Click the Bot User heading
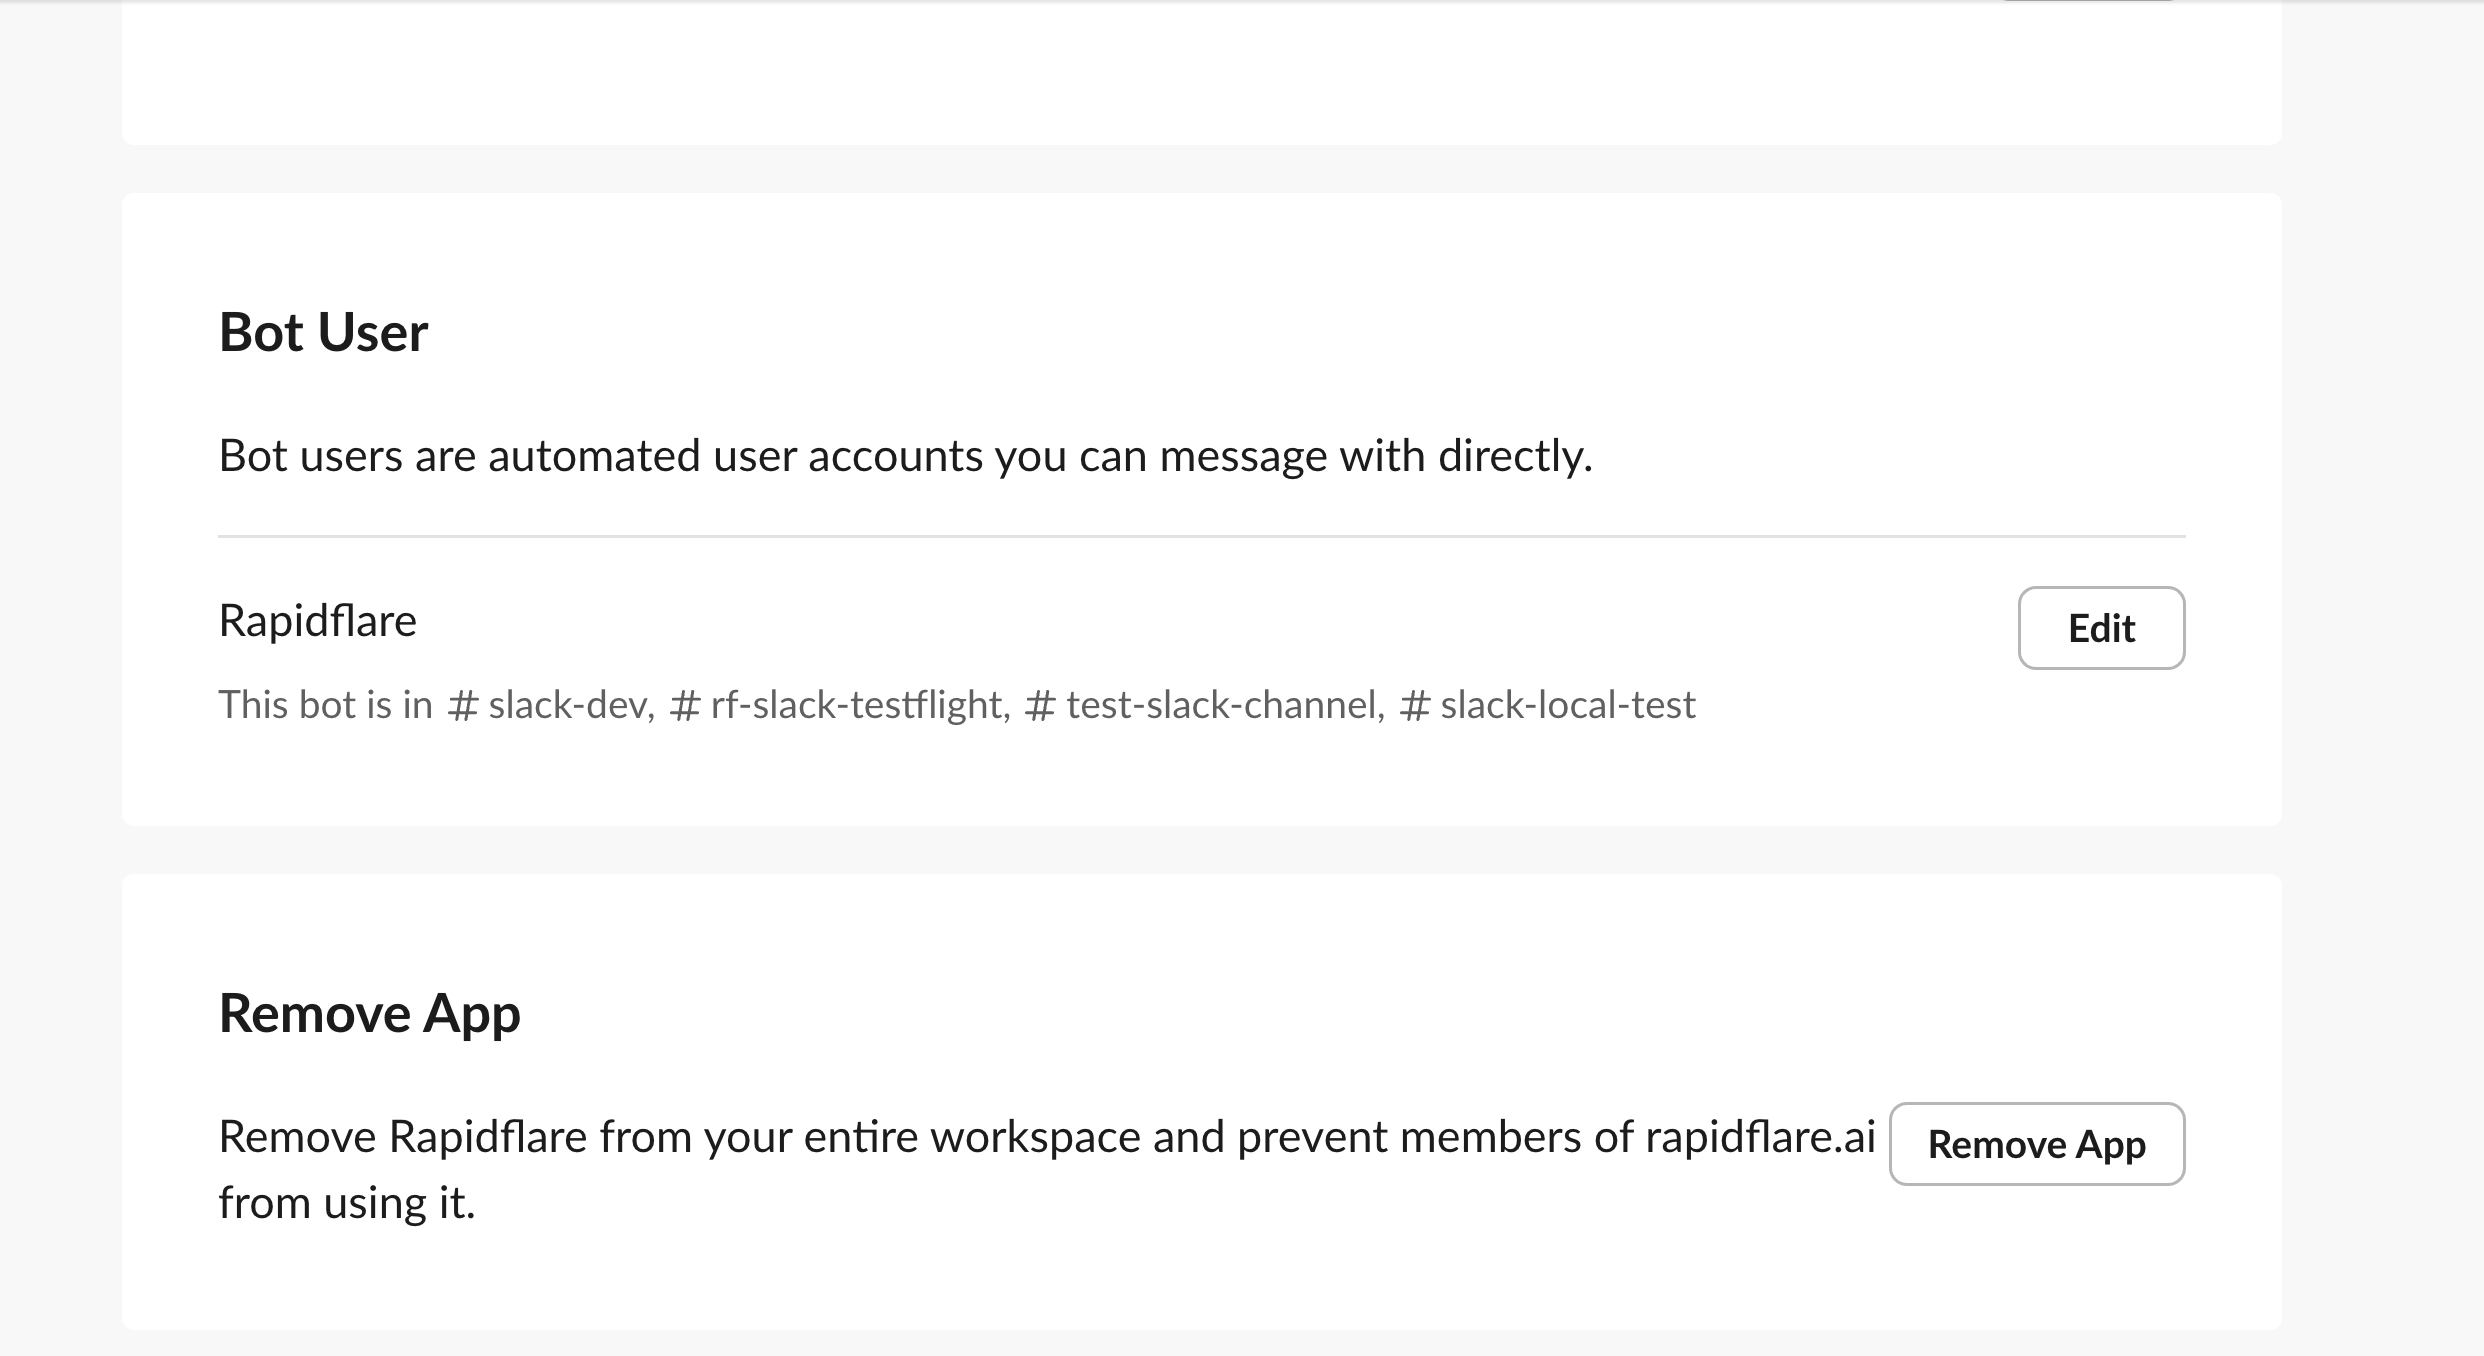2484x1356 pixels. tap(323, 331)
